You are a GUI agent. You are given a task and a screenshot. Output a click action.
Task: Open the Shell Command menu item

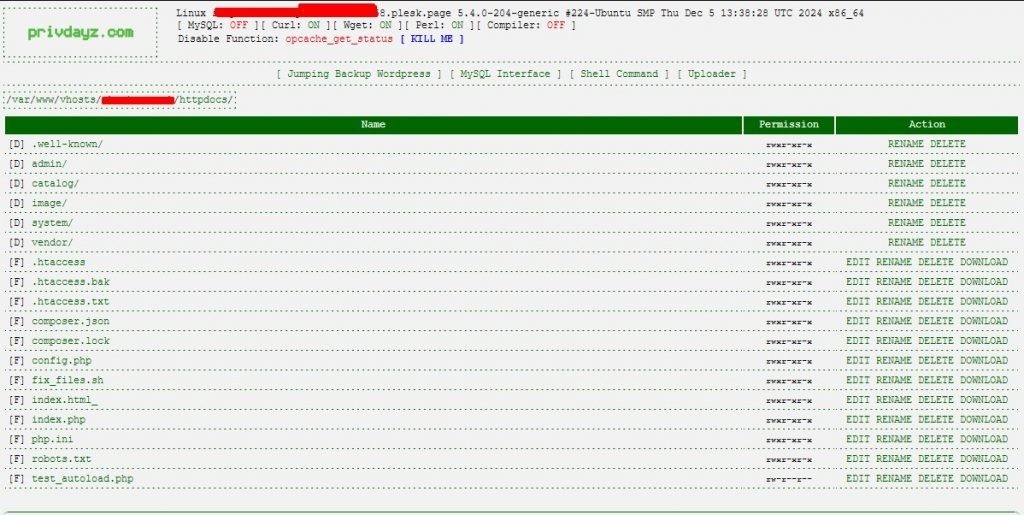(x=619, y=74)
